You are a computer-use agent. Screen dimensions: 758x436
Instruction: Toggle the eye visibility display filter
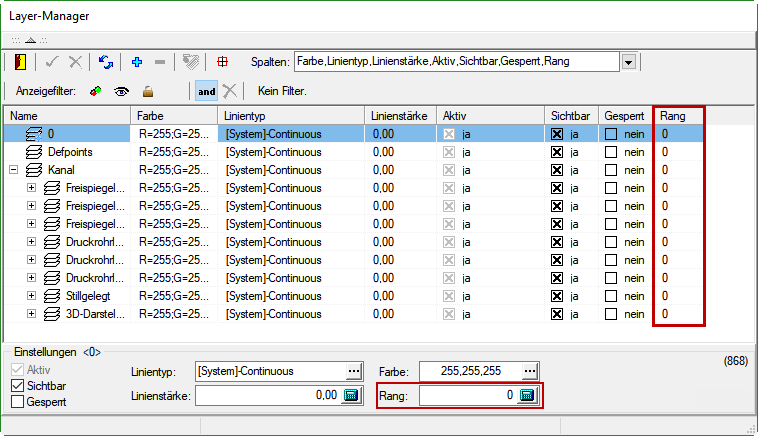coord(122,91)
